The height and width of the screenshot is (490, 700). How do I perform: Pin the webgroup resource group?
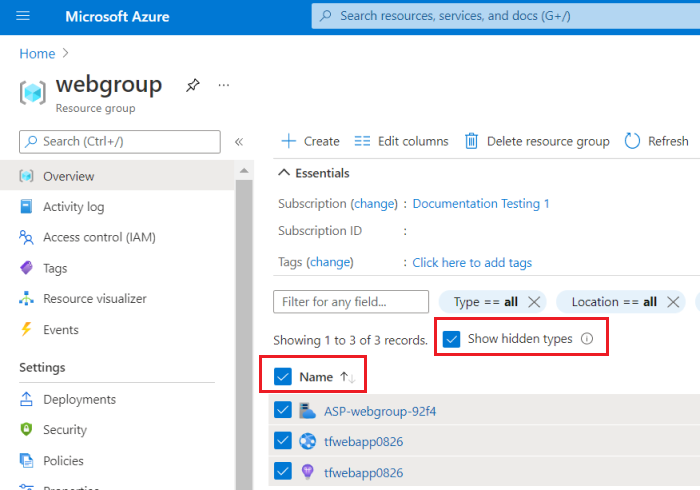192,86
